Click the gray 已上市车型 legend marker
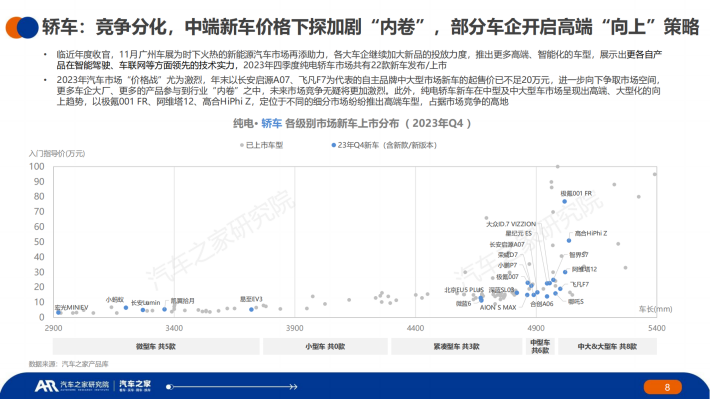The width and height of the screenshot is (710, 399). (x=242, y=145)
